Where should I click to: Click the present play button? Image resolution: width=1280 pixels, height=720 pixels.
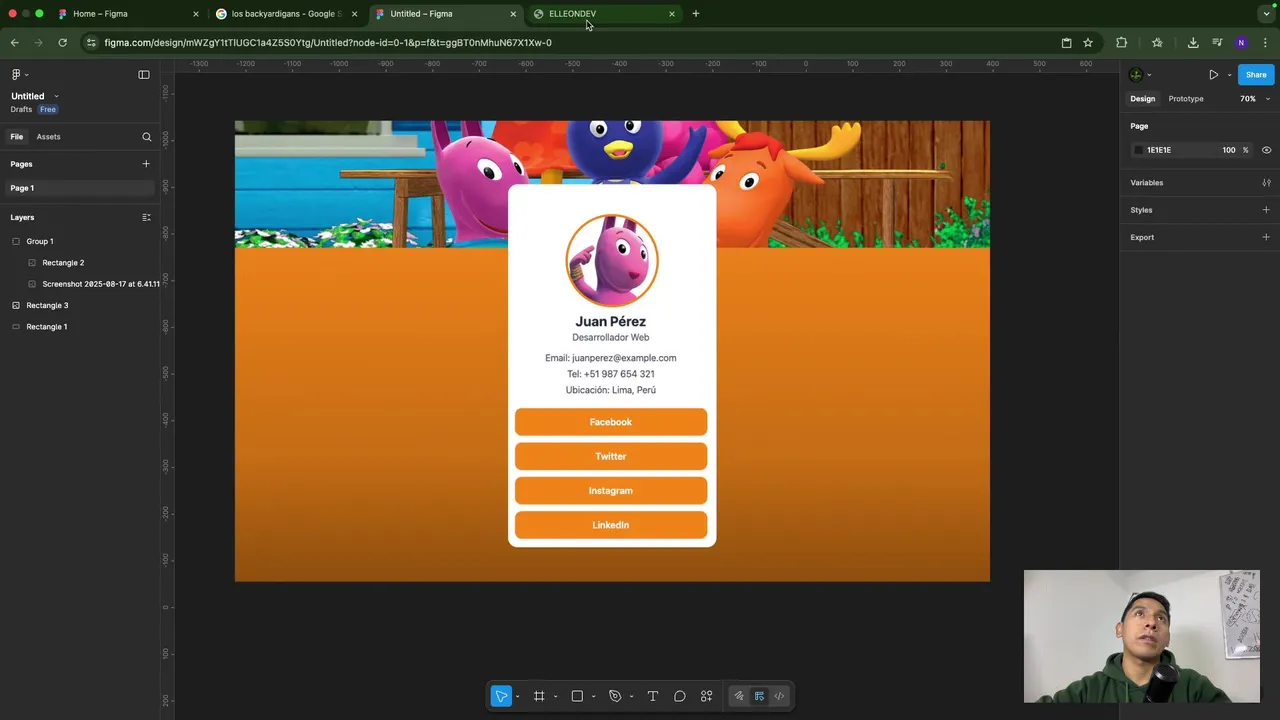coord(1213,74)
